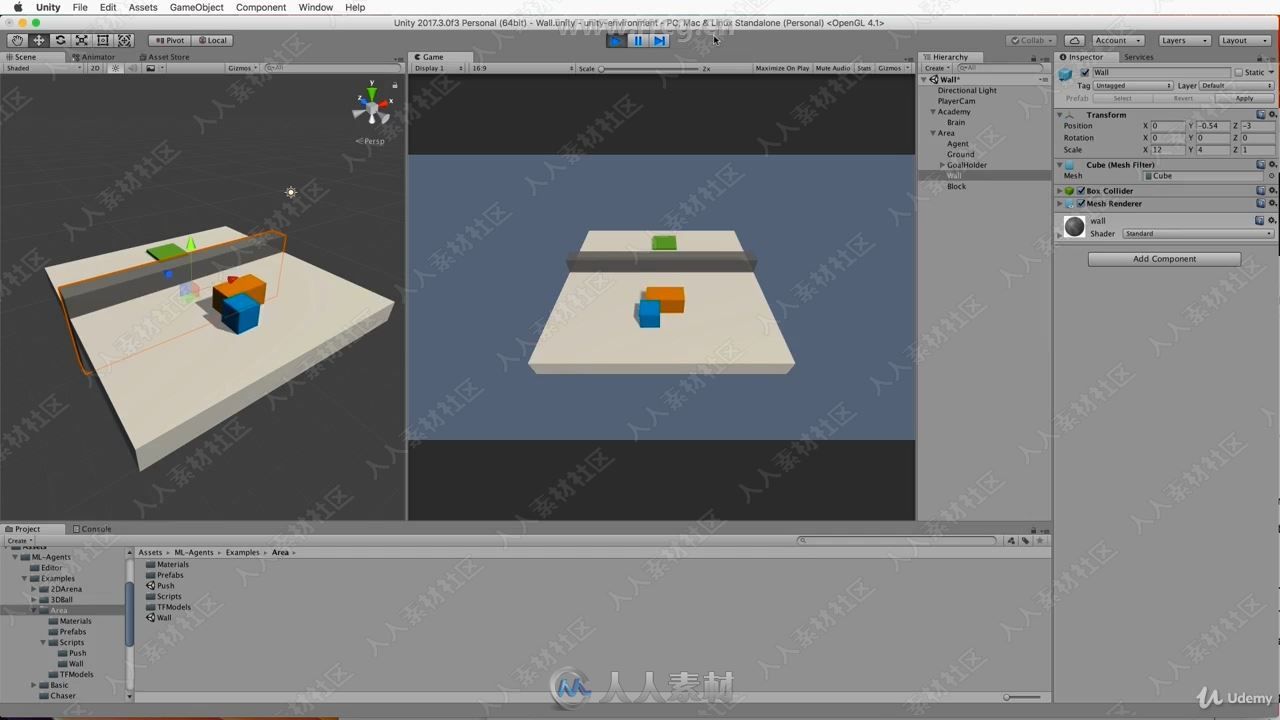Screen dimensions: 1280x720
Task: Select the Move tool
Action: [38, 40]
